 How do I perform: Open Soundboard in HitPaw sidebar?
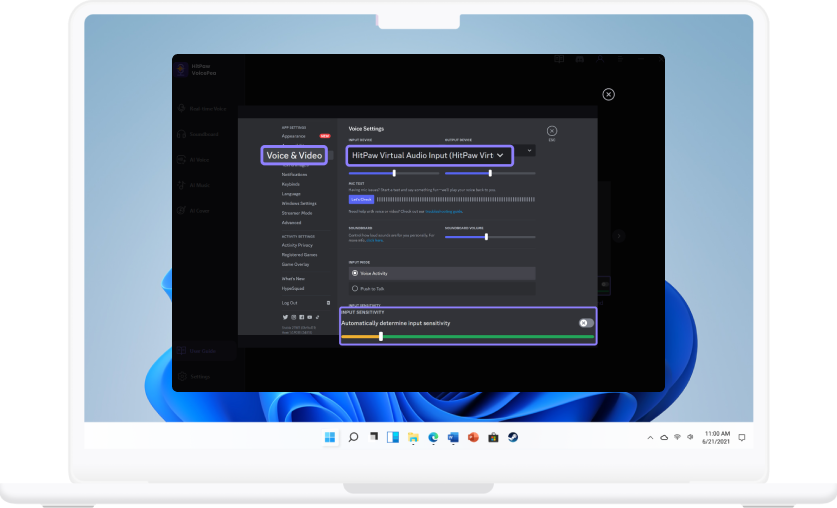coord(198,134)
